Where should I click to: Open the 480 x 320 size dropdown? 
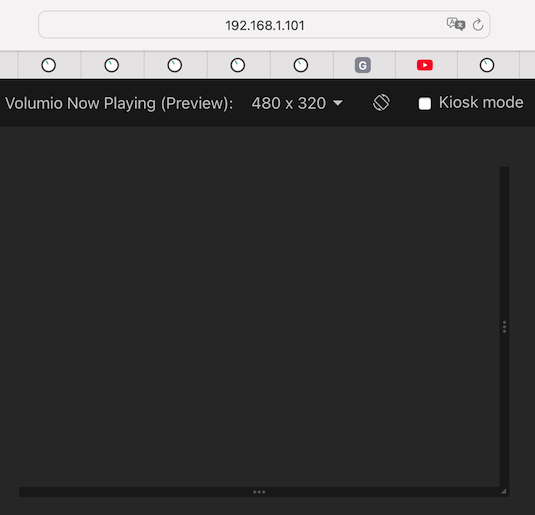pos(297,103)
